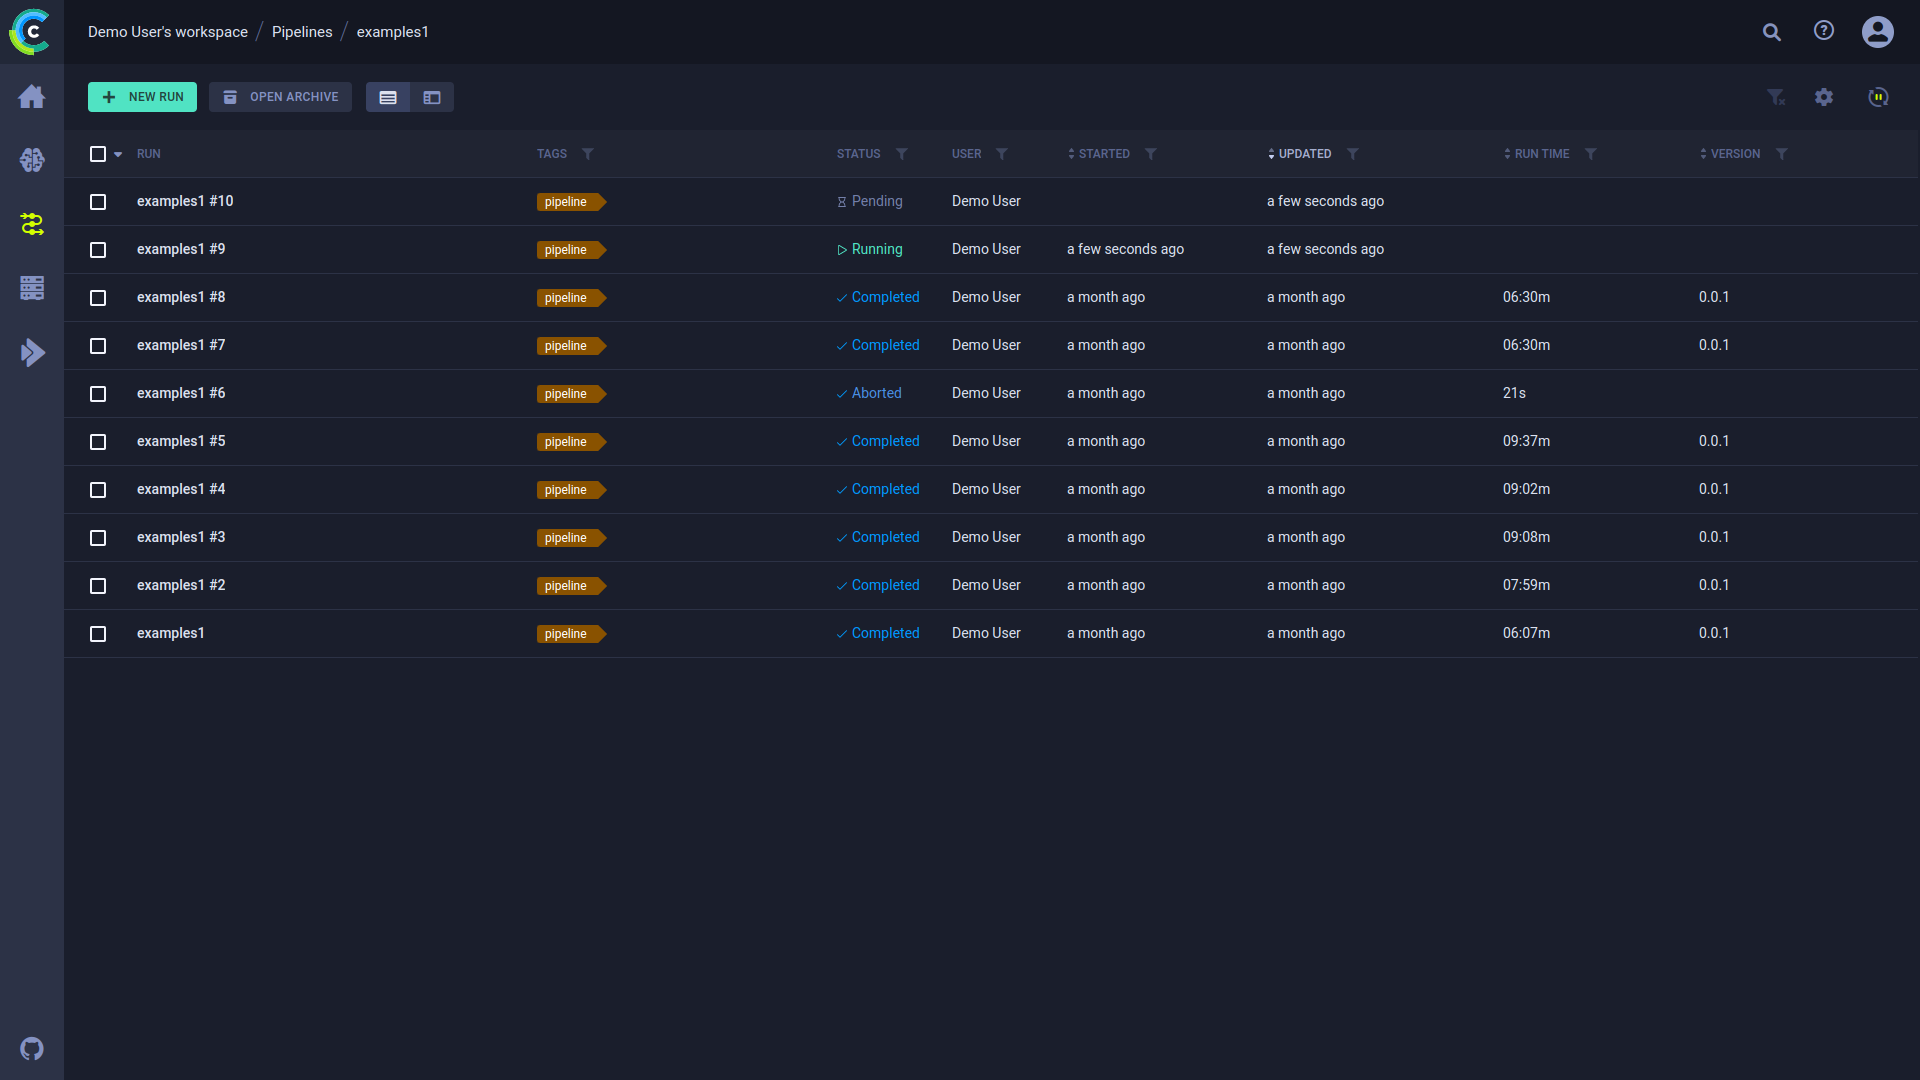Open table settings via the gear icon
This screenshot has width=1920, height=1080.
click(x=1824, y=97)
